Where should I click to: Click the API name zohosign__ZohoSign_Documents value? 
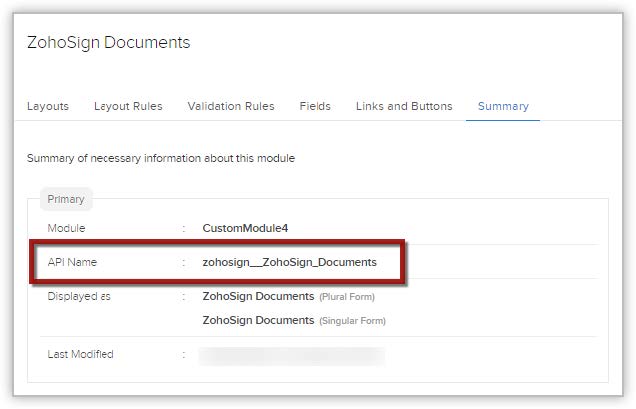tap(290, 262)
